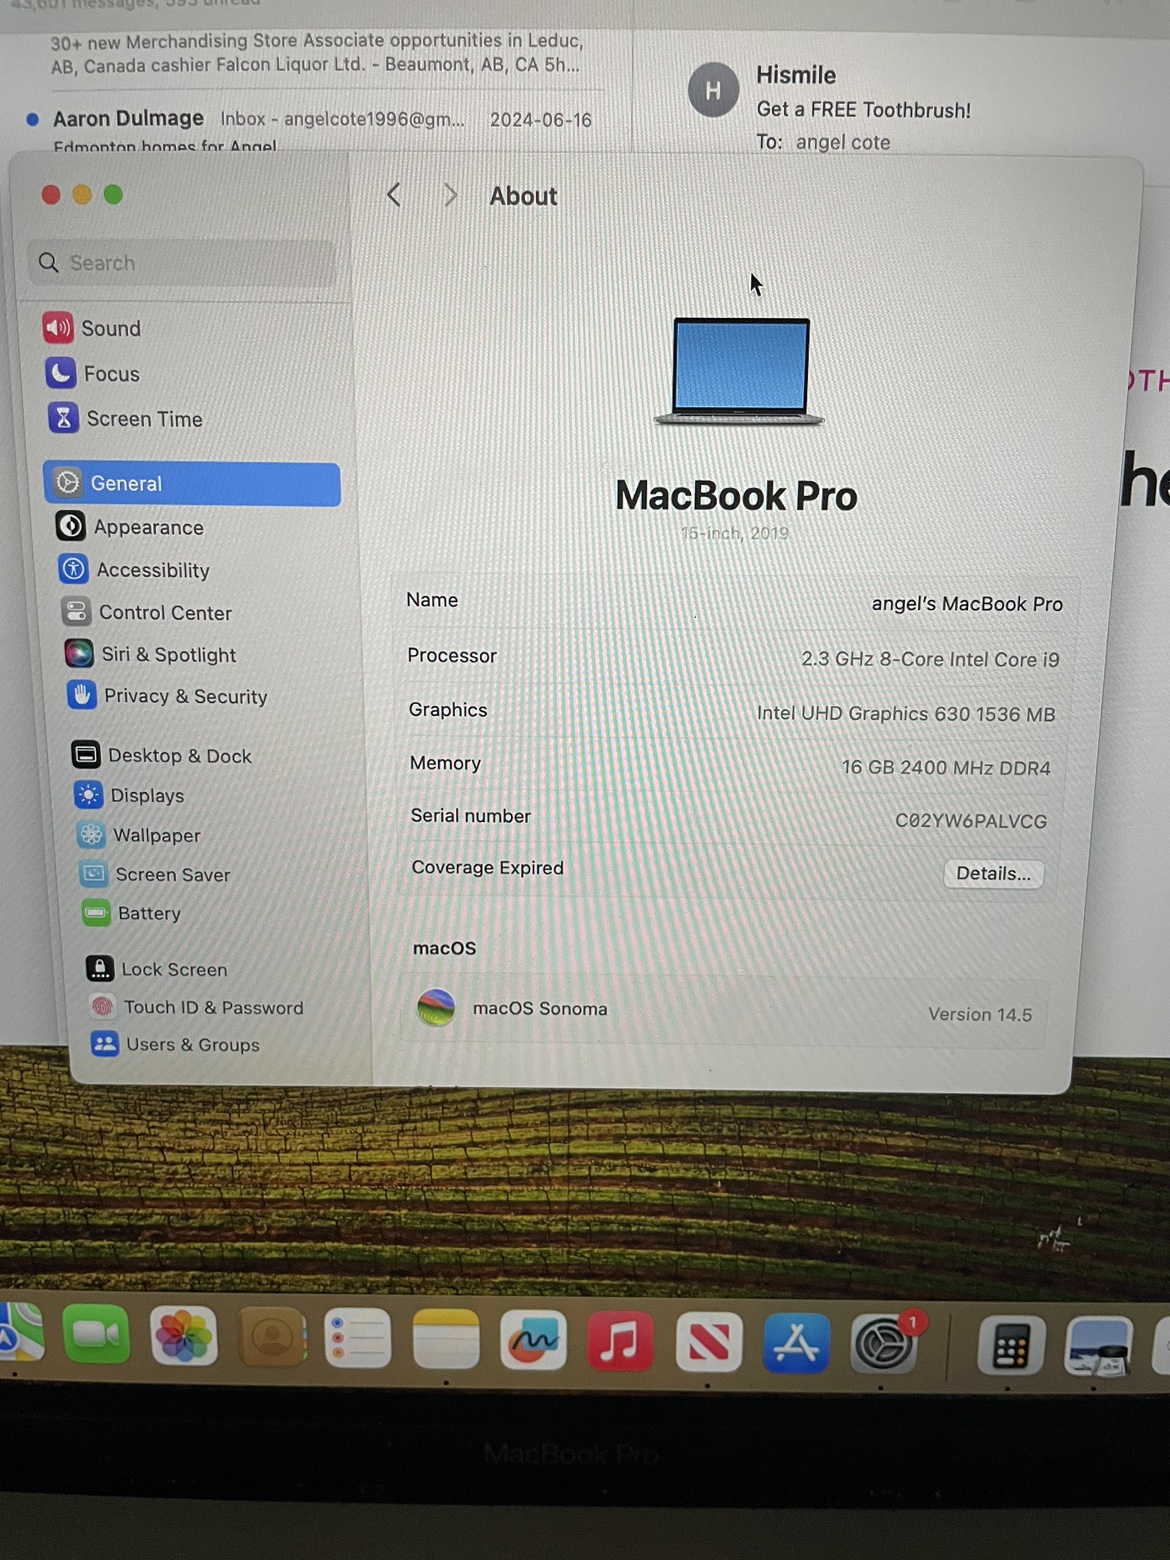Open Photos from the Dock
Screen dimensions: 1170x1560
[184, 1336]
